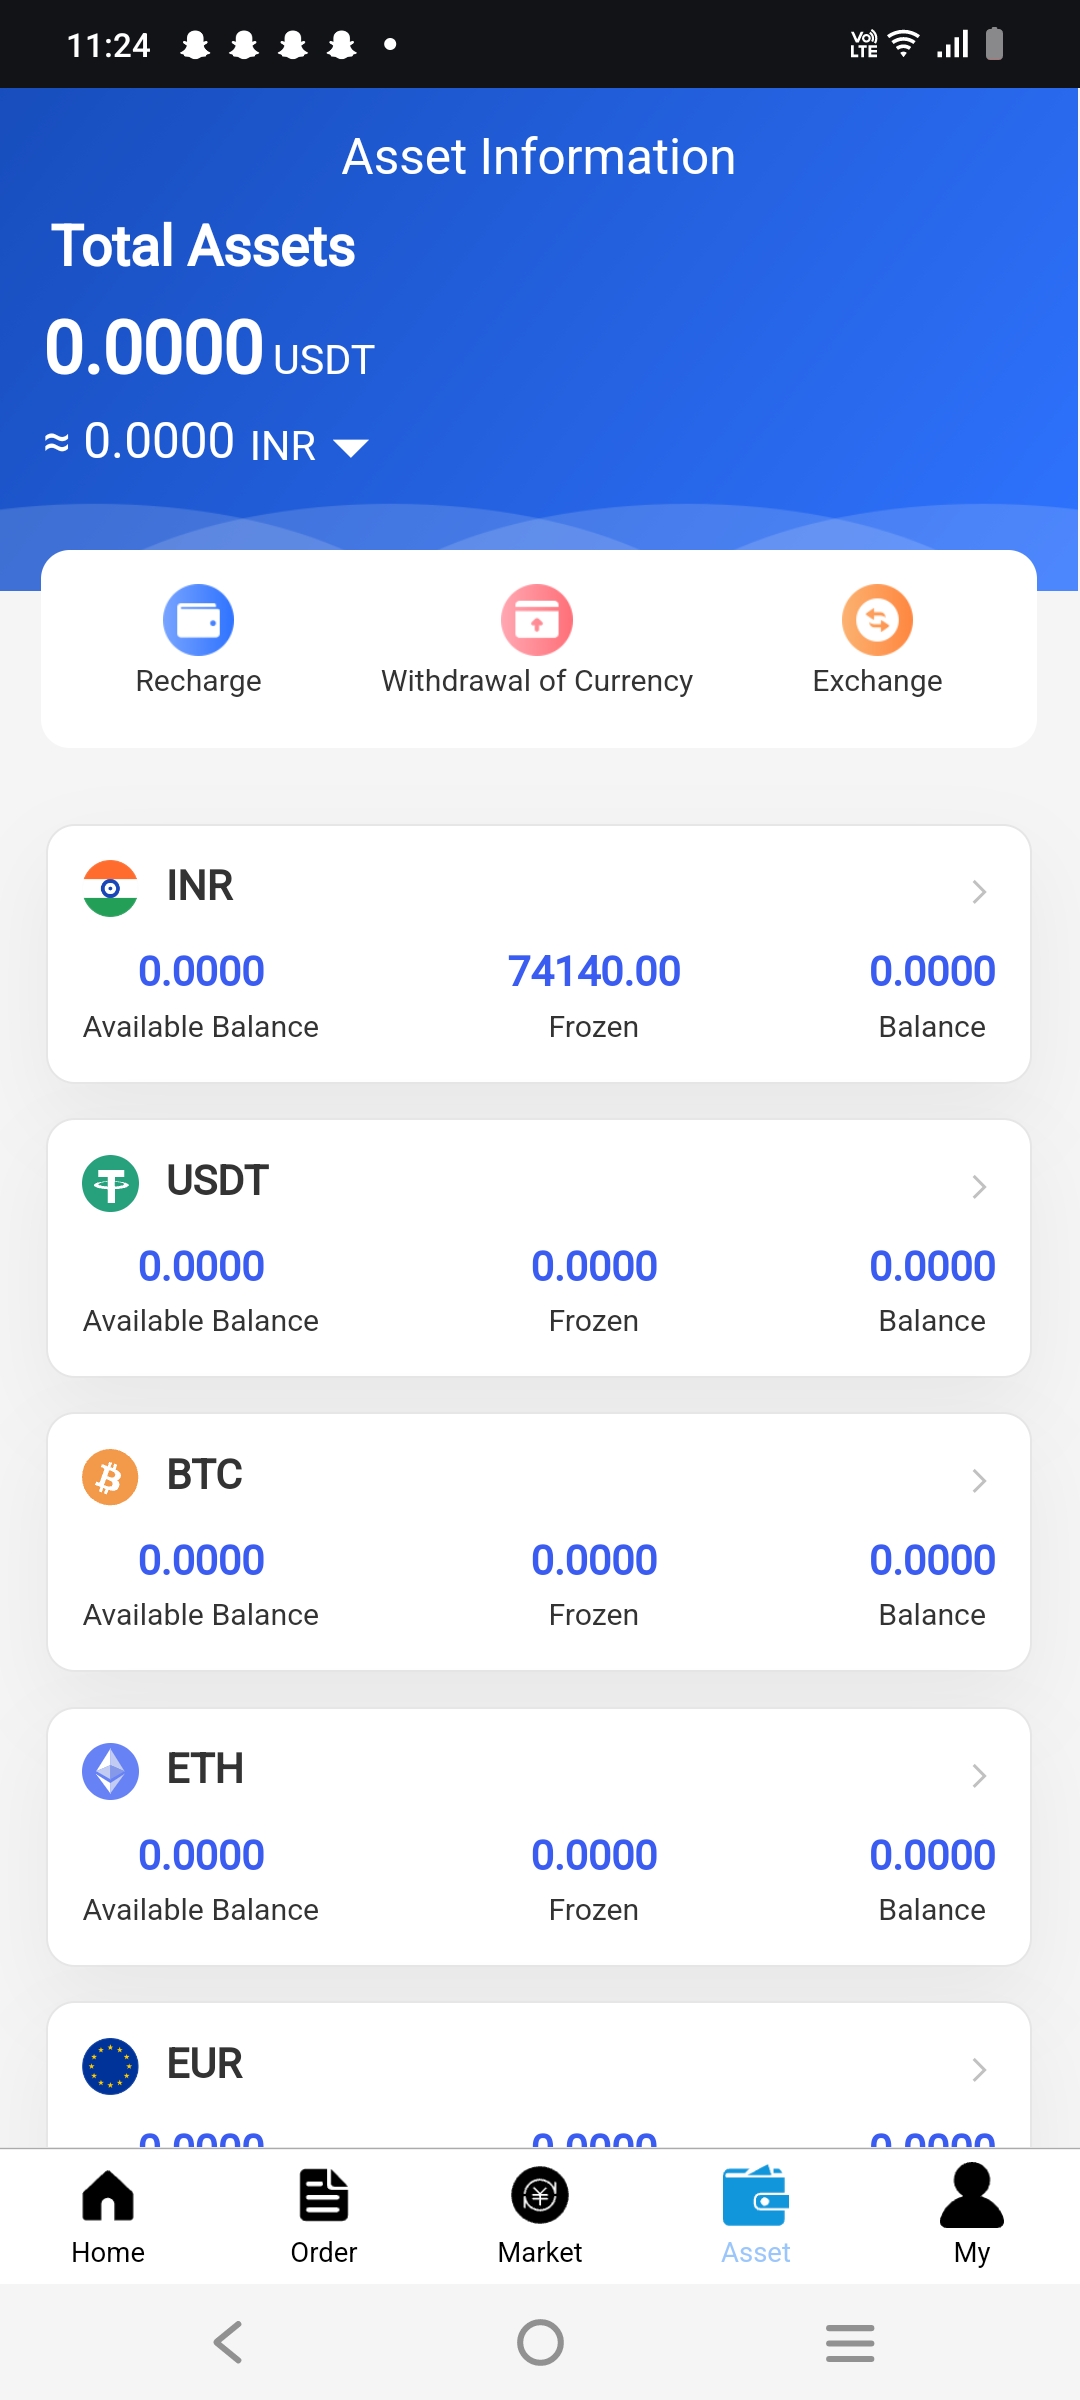The image size is (1080, 2400).
Task: Tap the ETH Ethereum icon
Action: tap(110, 1771)
